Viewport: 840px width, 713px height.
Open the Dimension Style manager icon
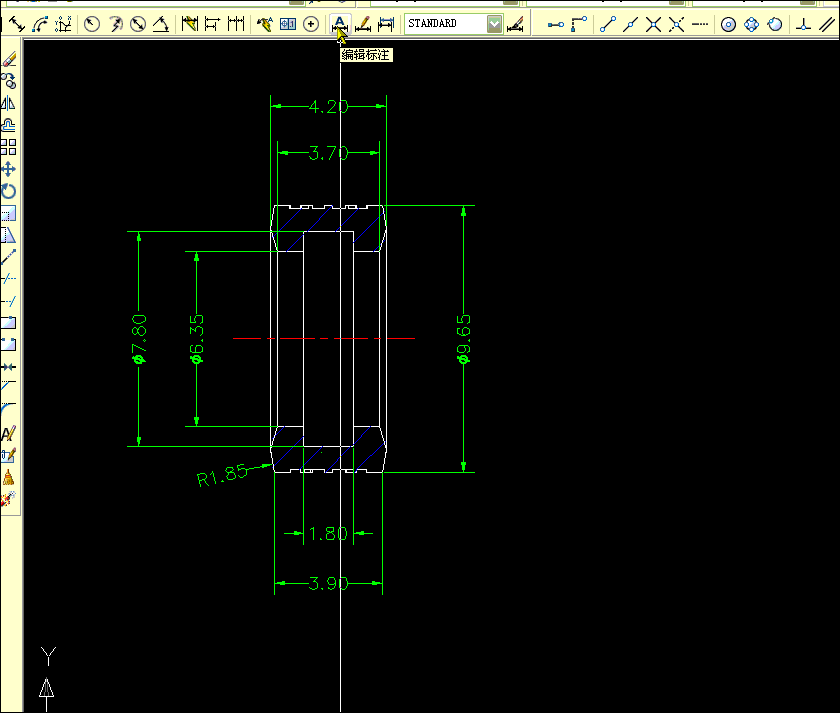(515, 24)
